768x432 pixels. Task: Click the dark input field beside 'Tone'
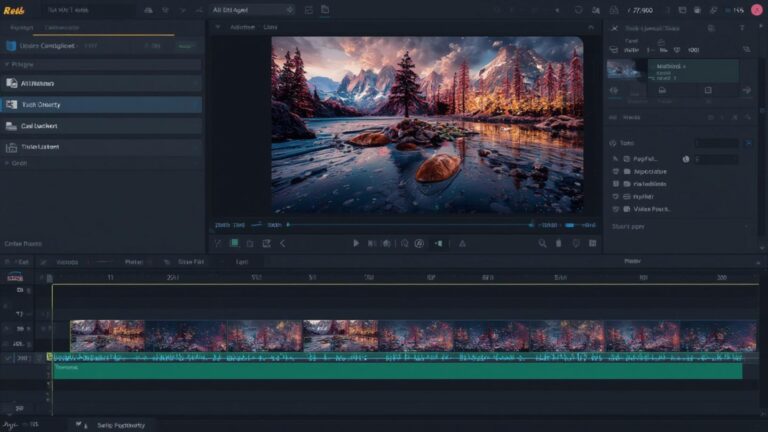[x=717, y=143]
